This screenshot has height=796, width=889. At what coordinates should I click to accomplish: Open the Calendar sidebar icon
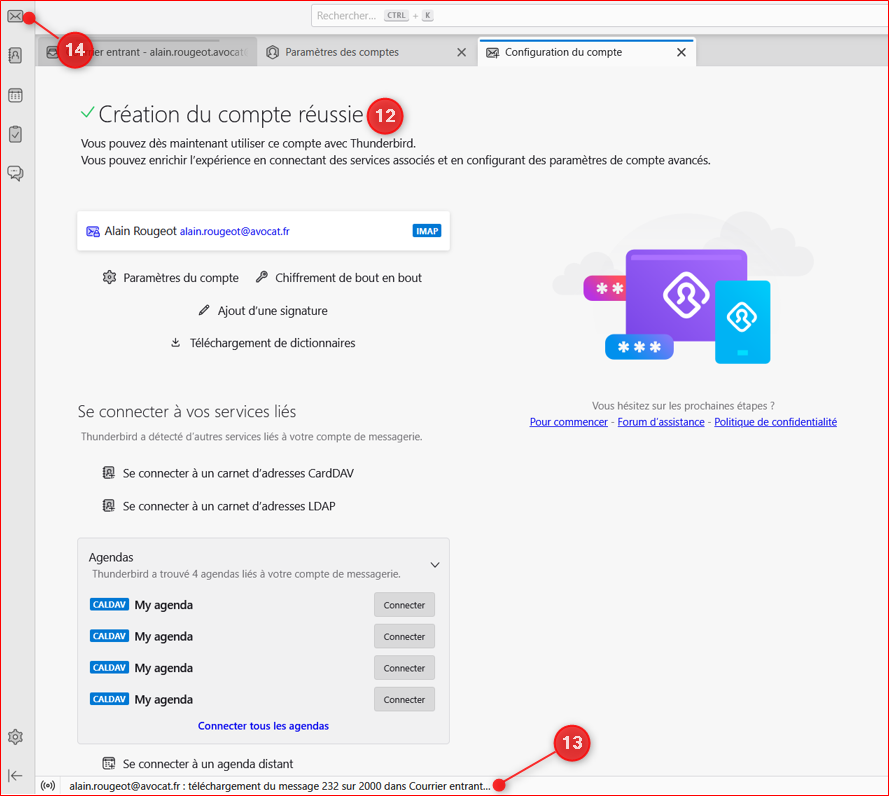coord(15,95)
